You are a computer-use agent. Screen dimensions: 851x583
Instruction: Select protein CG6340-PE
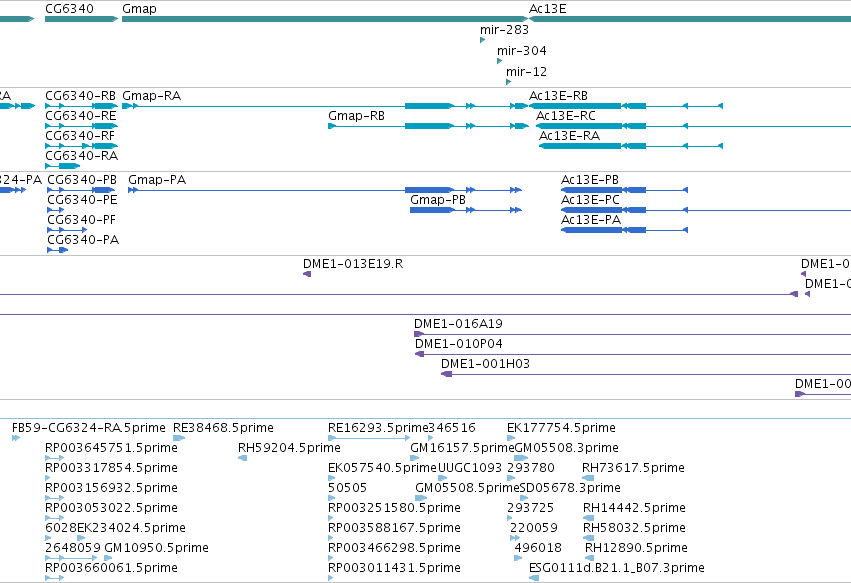point(55,210)
